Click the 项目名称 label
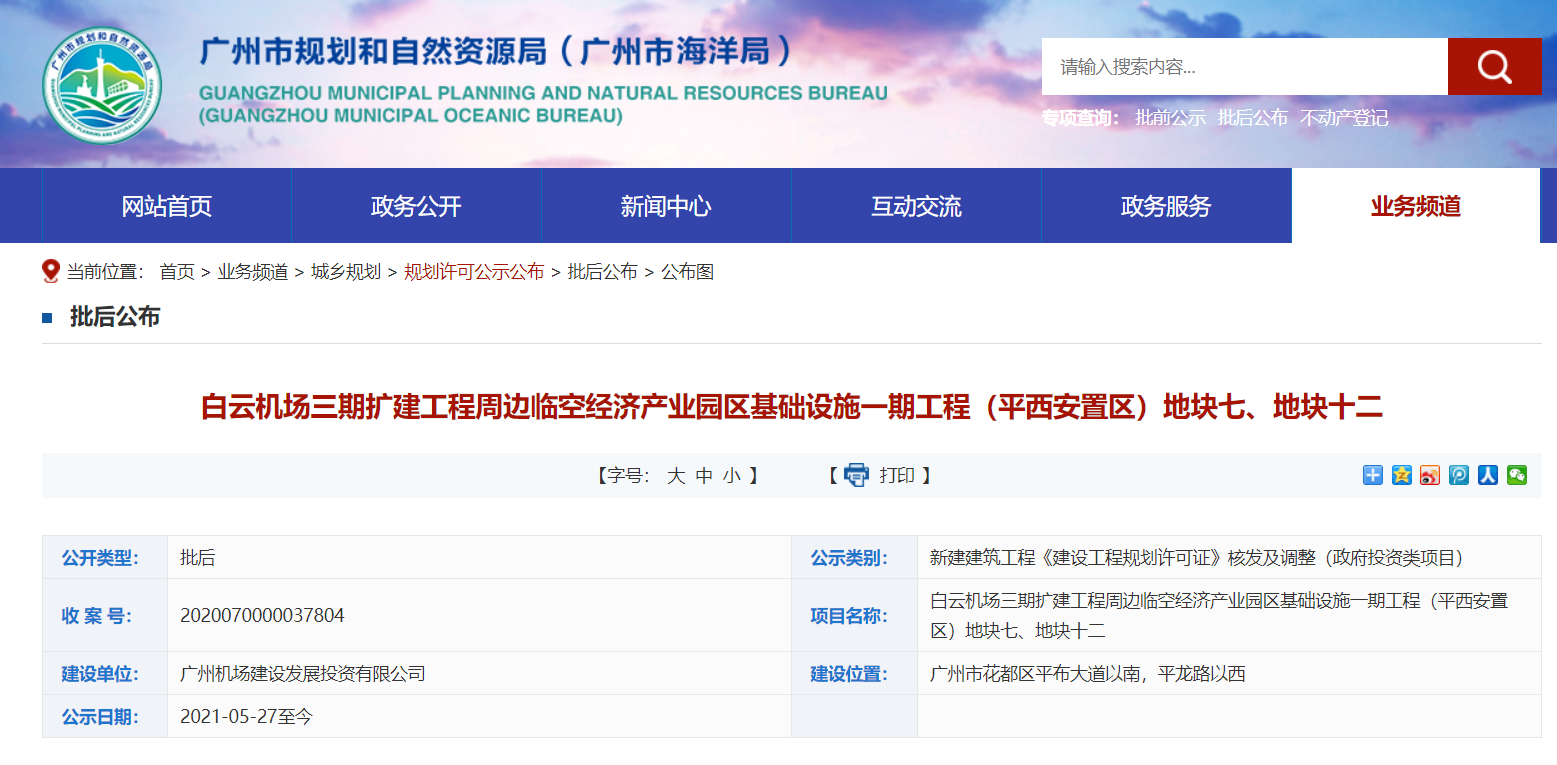The image size is (1557, 765). click(x=849, y=616)
